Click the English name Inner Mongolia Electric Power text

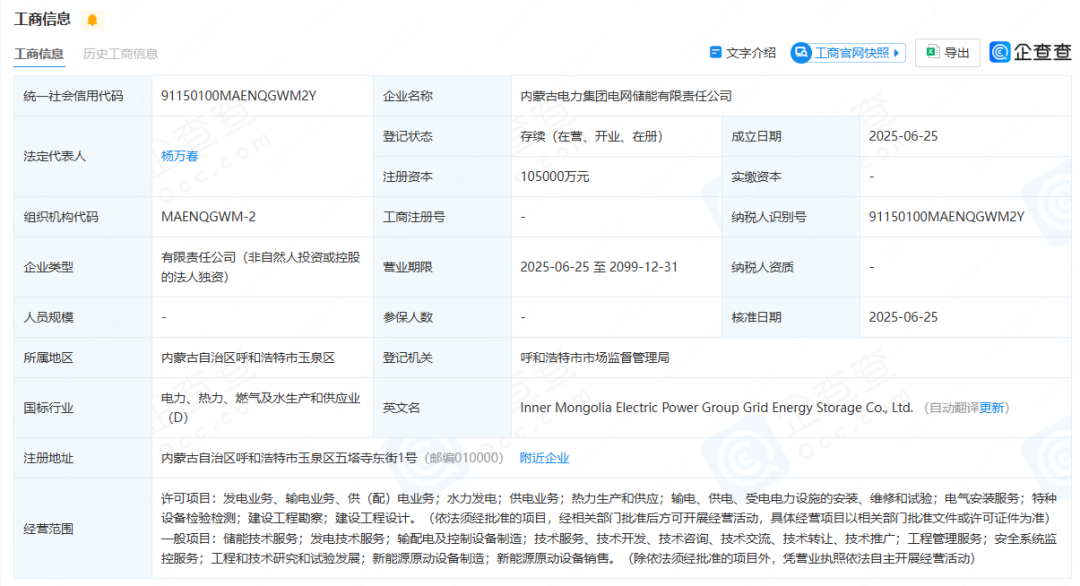tap(700, 407)
